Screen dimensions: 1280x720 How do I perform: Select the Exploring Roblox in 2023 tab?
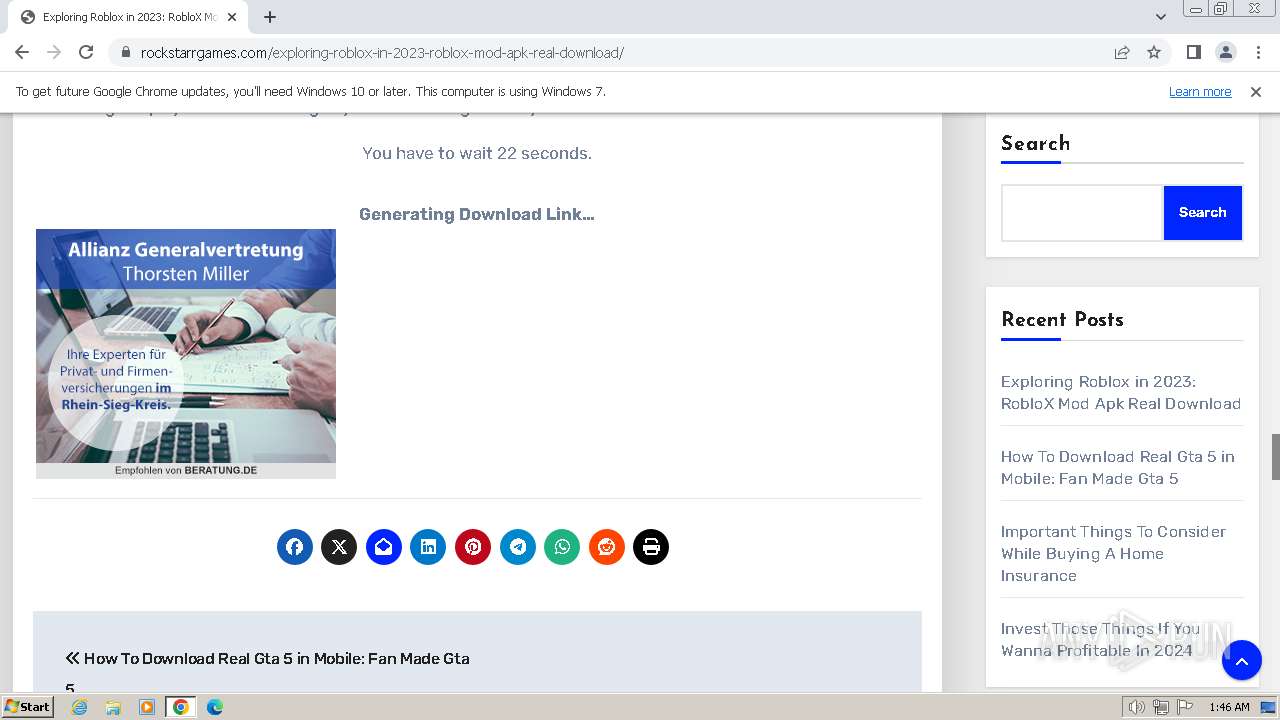pos(129,17)
